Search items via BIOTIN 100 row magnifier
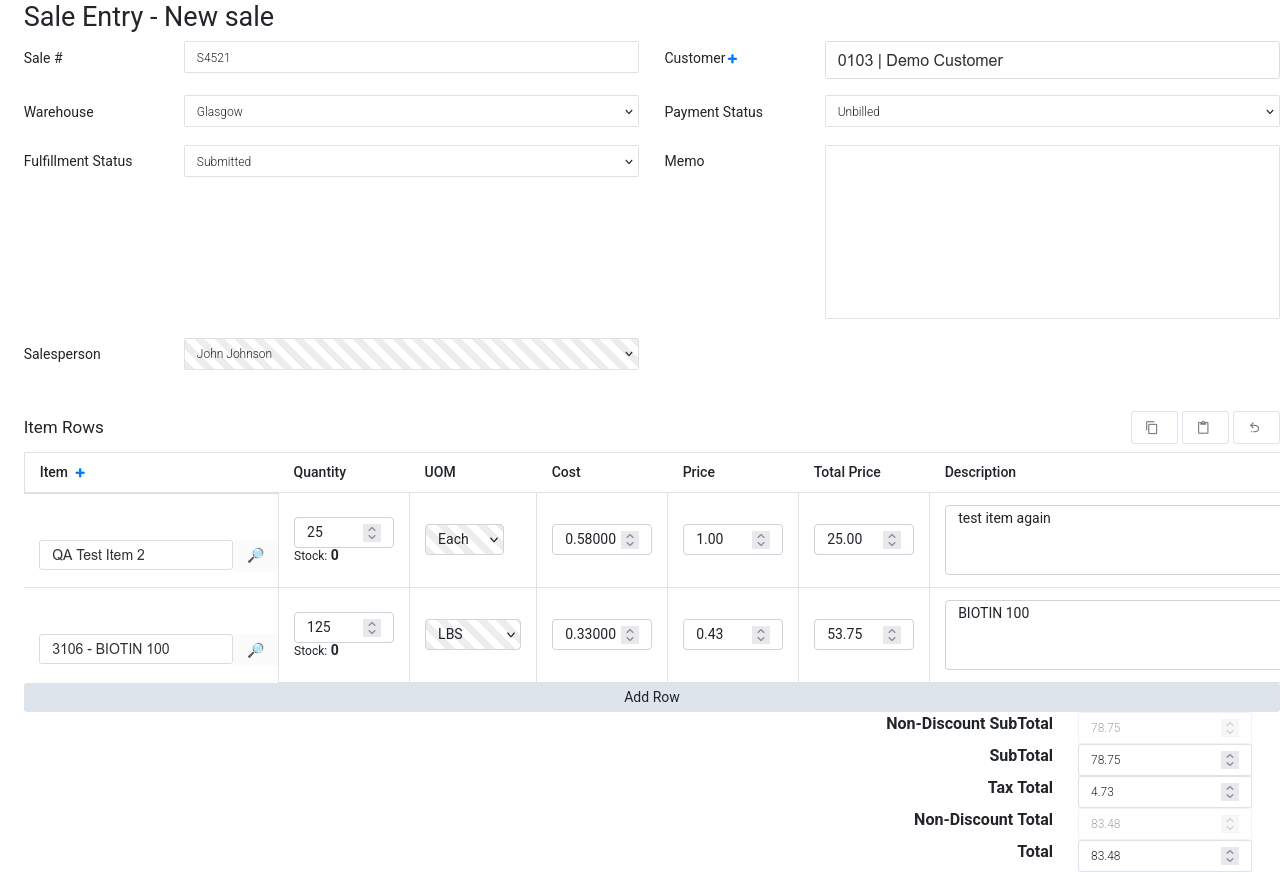 (256, 650)
